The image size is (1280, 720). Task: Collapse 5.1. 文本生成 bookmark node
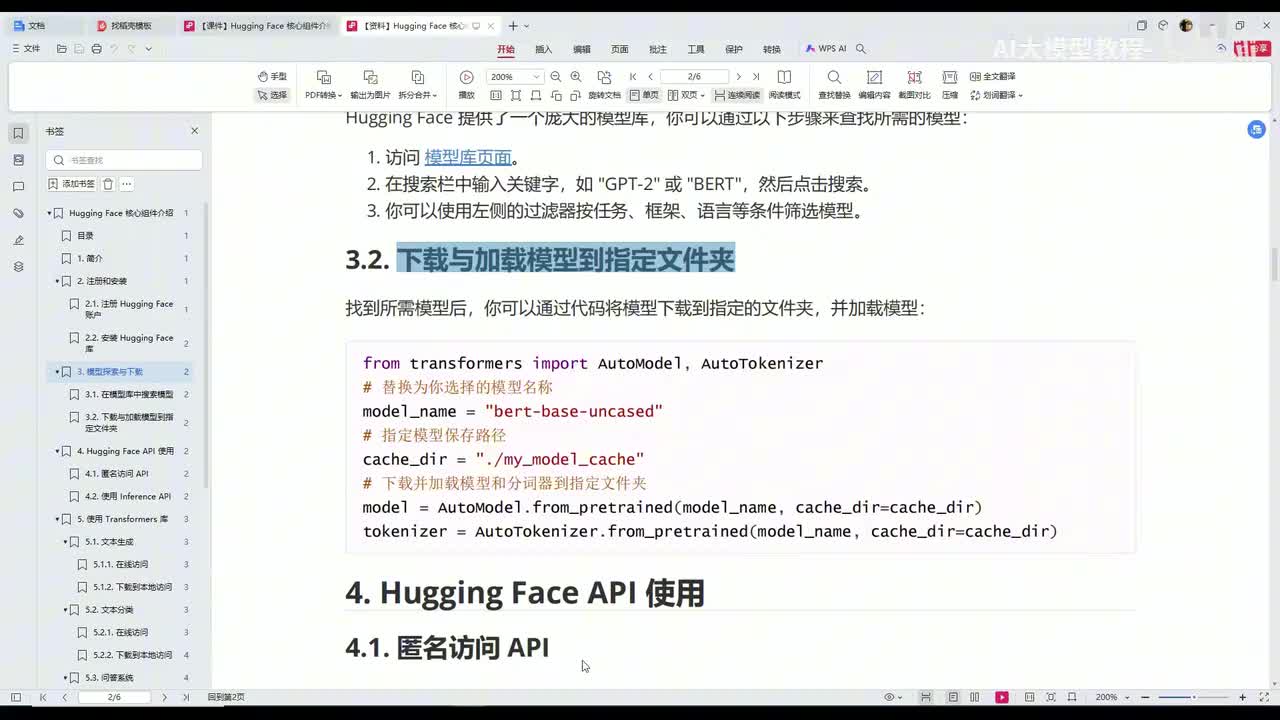pyautogui.click(x=65, y=542)
